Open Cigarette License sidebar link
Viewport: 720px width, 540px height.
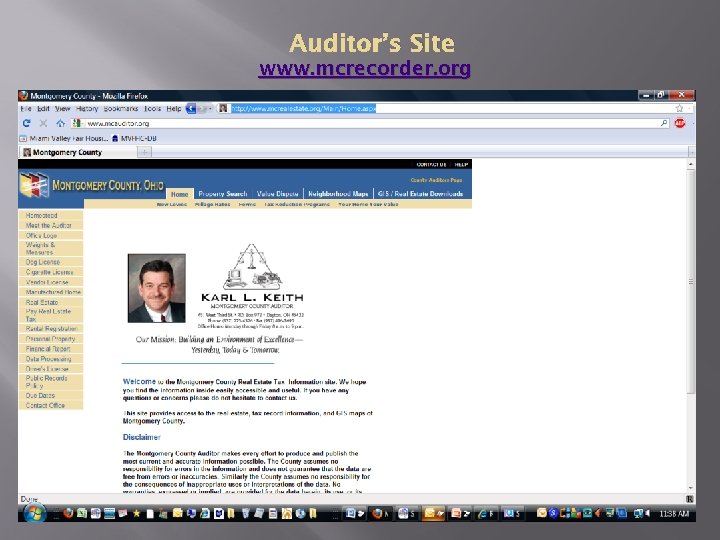pyautogui.click(x=50, y=272)
